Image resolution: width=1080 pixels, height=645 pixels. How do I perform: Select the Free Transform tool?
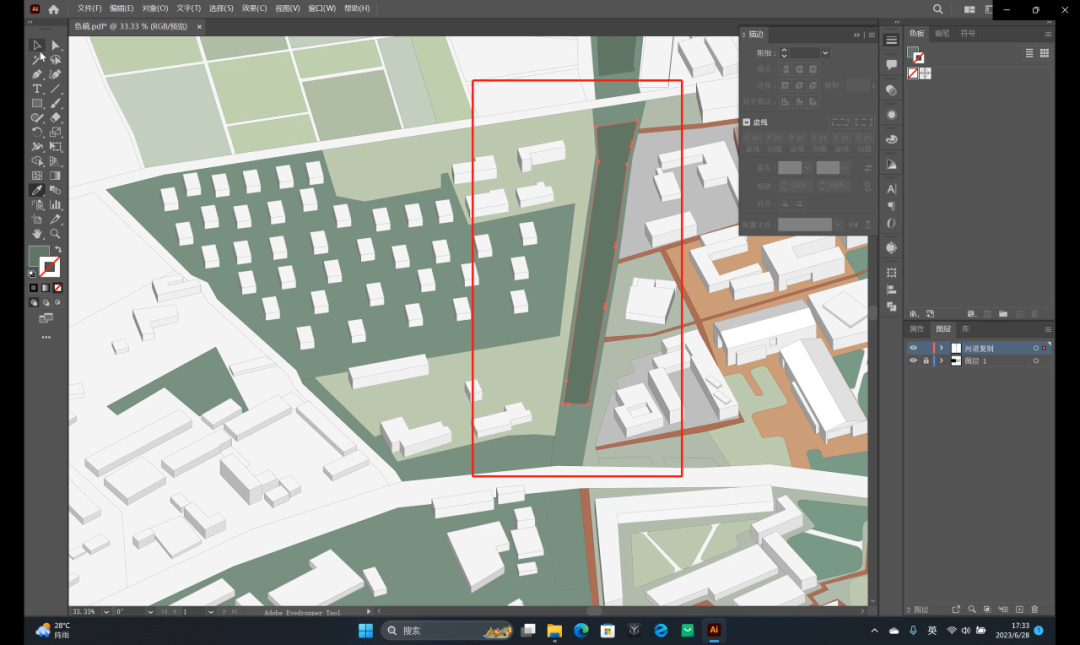pos(55,147)
